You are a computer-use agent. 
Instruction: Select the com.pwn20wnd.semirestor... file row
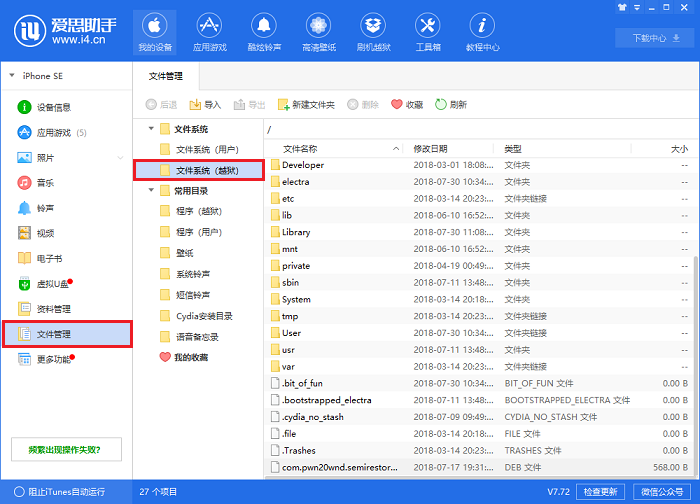(479, 467)
